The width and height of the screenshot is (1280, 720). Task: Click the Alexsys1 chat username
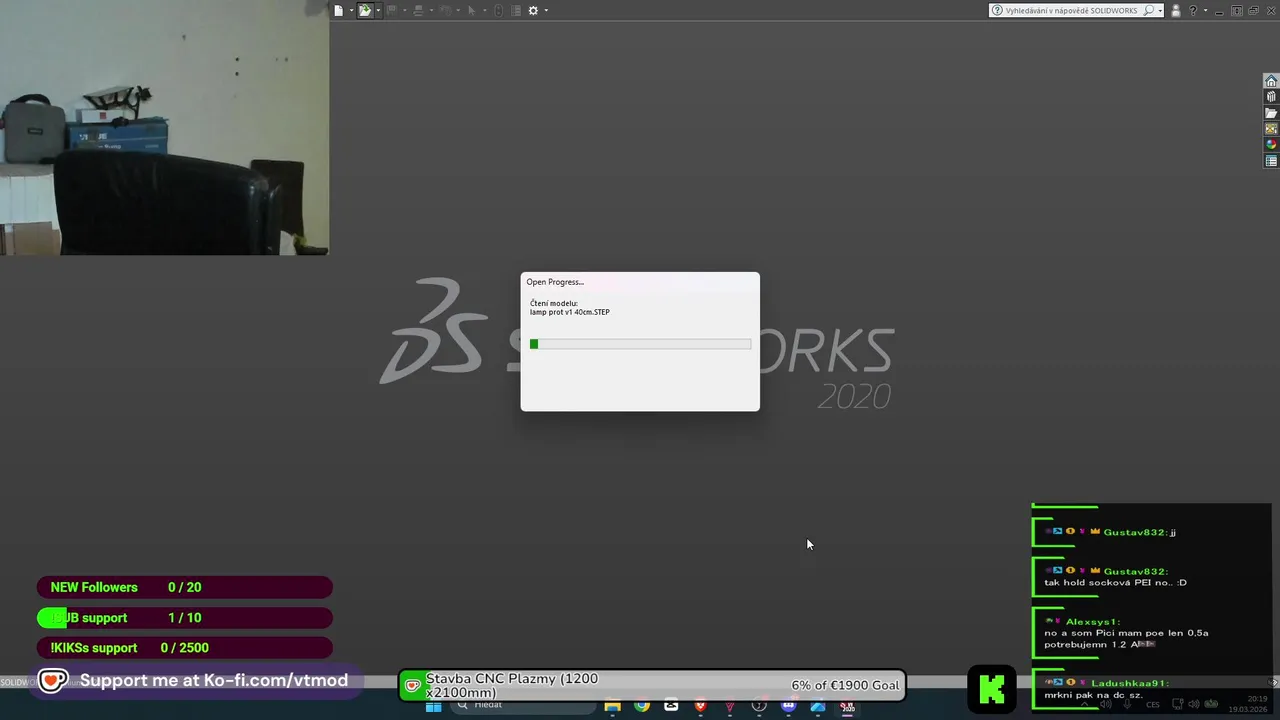tap(1093, 622)
